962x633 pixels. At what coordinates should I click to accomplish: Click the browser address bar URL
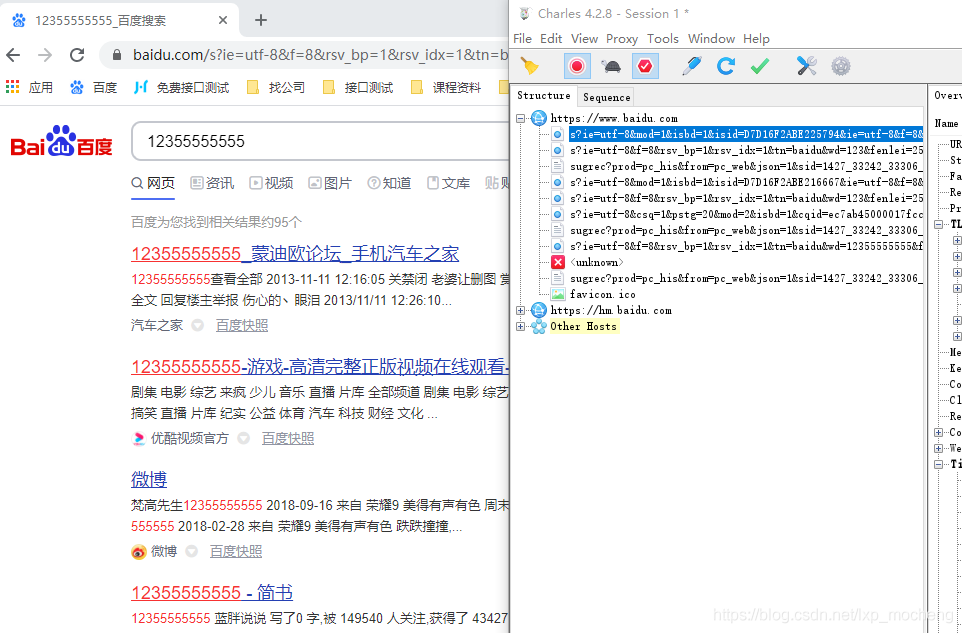[321, 55]
